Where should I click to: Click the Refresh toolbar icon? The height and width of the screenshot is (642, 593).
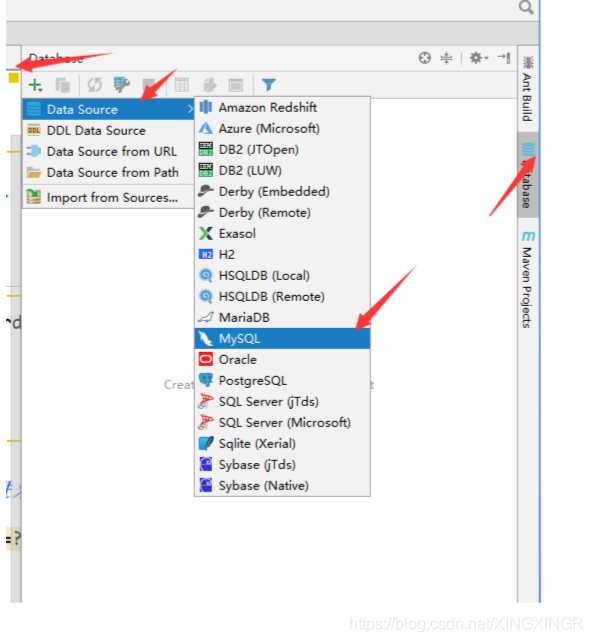94,85
